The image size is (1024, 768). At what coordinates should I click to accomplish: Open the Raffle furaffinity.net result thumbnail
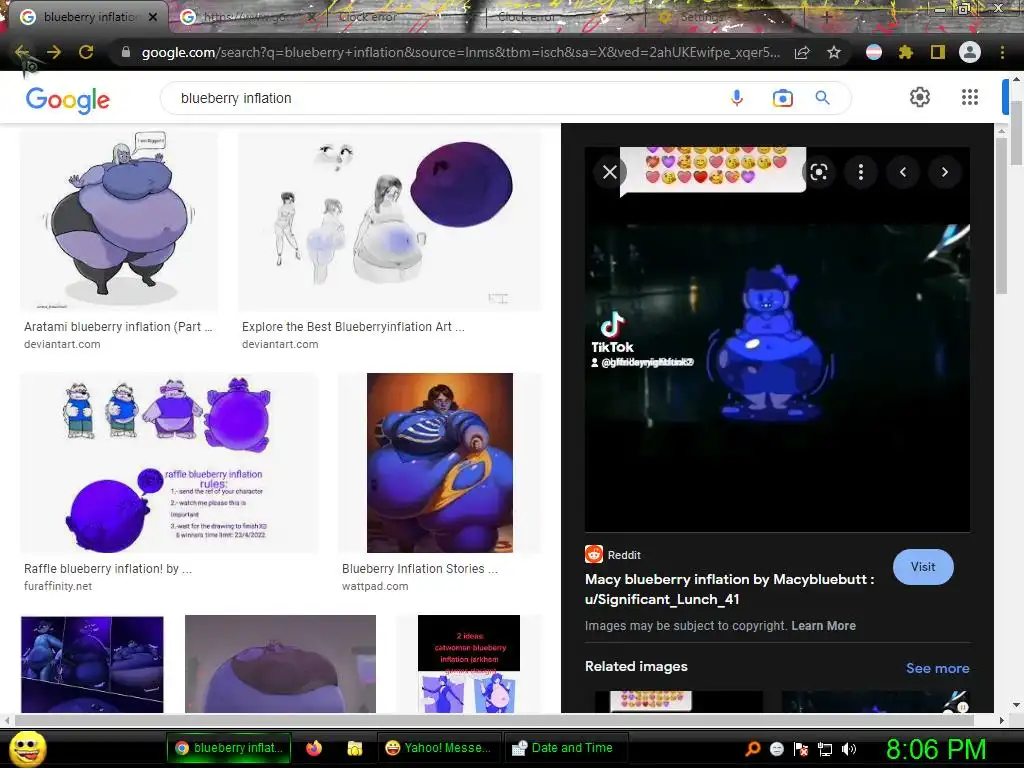pyautogui.click(x=170, y=463)
